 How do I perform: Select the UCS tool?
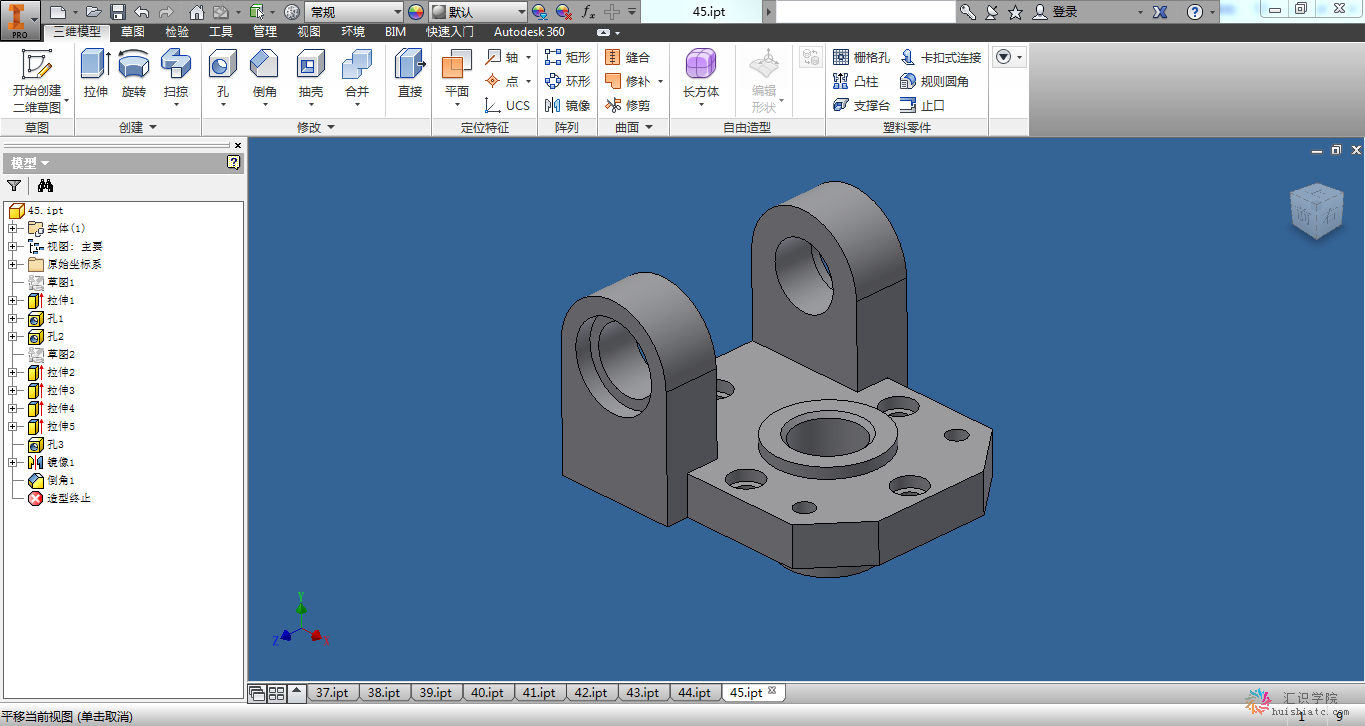(507, 105)
